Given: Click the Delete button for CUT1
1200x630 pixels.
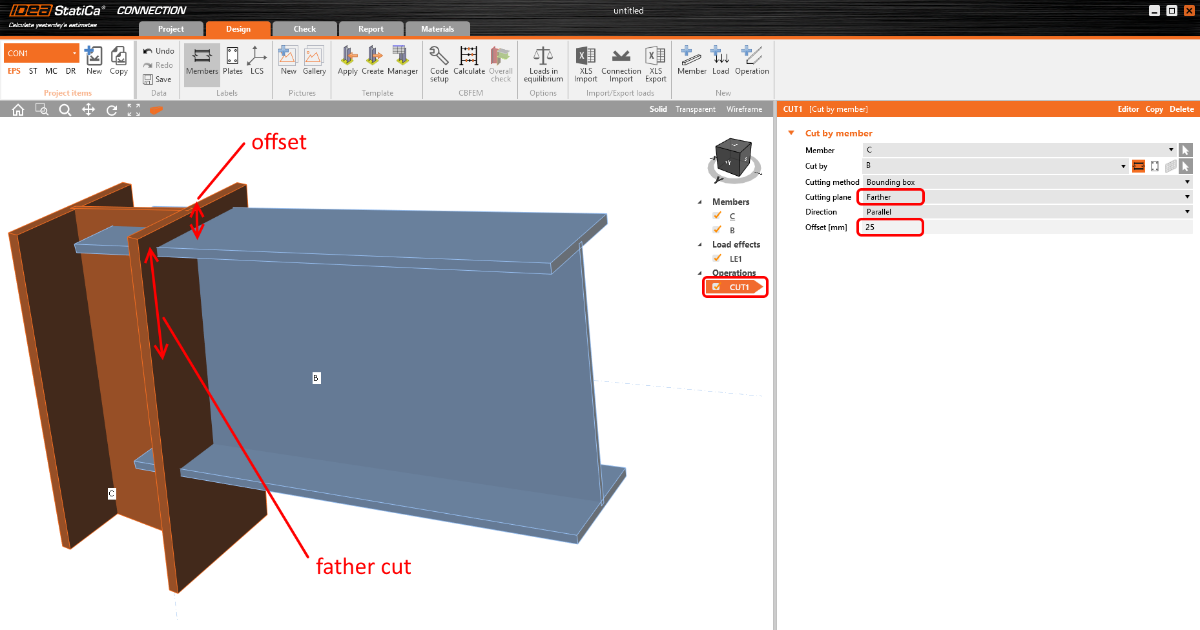Looking at the screenshot, I should pyautogui.click(x=1181, y=109).
